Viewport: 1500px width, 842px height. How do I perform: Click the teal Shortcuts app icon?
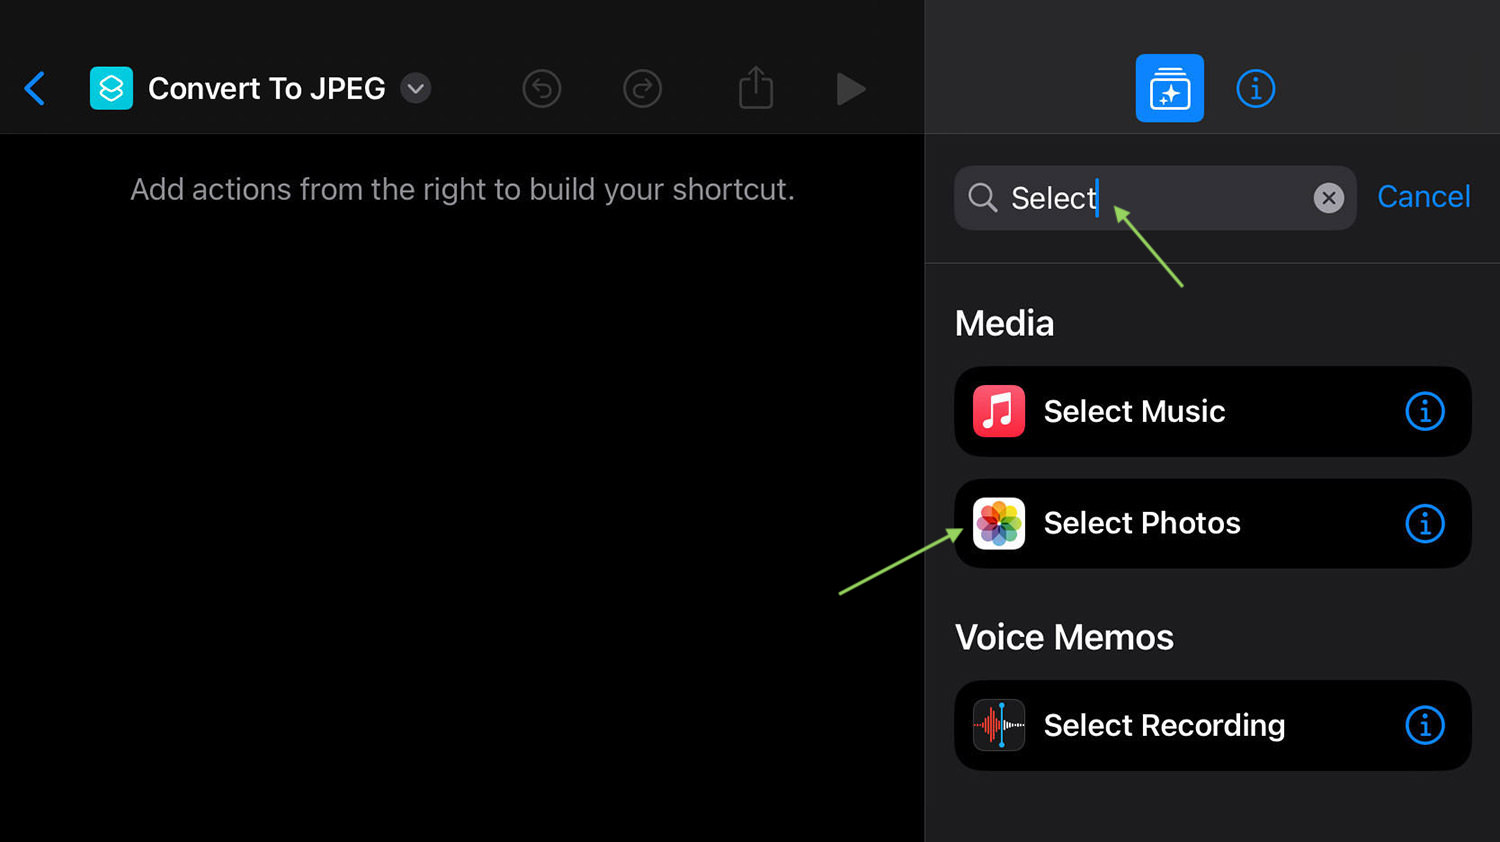[x=111, y=89]
